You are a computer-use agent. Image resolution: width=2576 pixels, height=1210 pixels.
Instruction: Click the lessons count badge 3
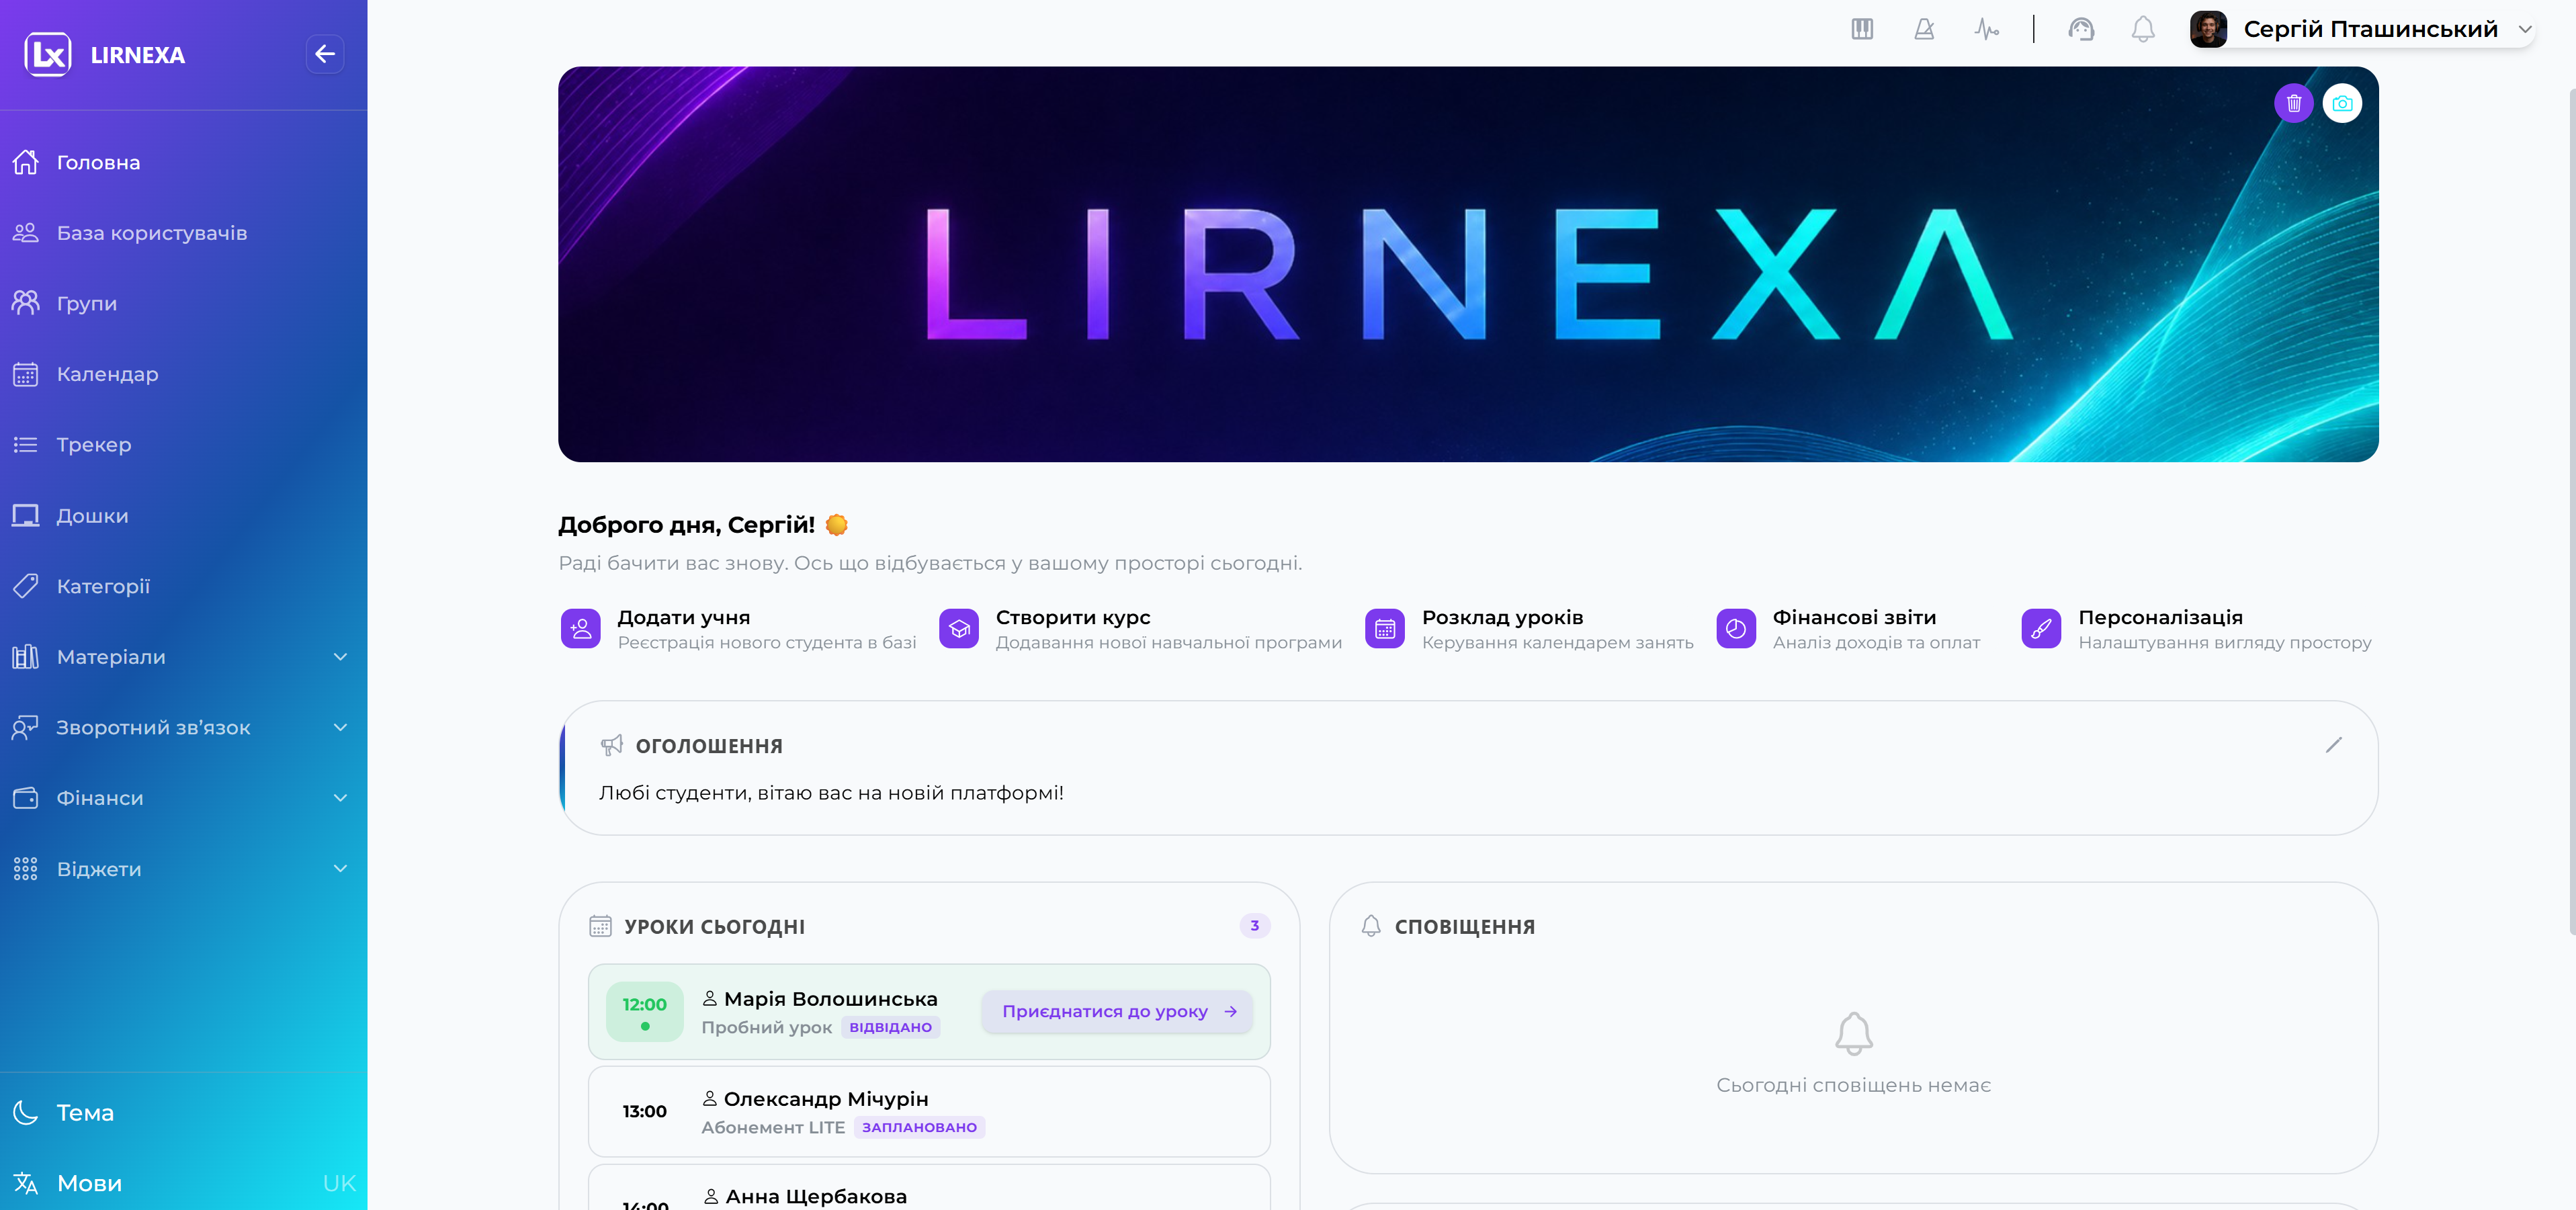click(x=1254, y=926)
